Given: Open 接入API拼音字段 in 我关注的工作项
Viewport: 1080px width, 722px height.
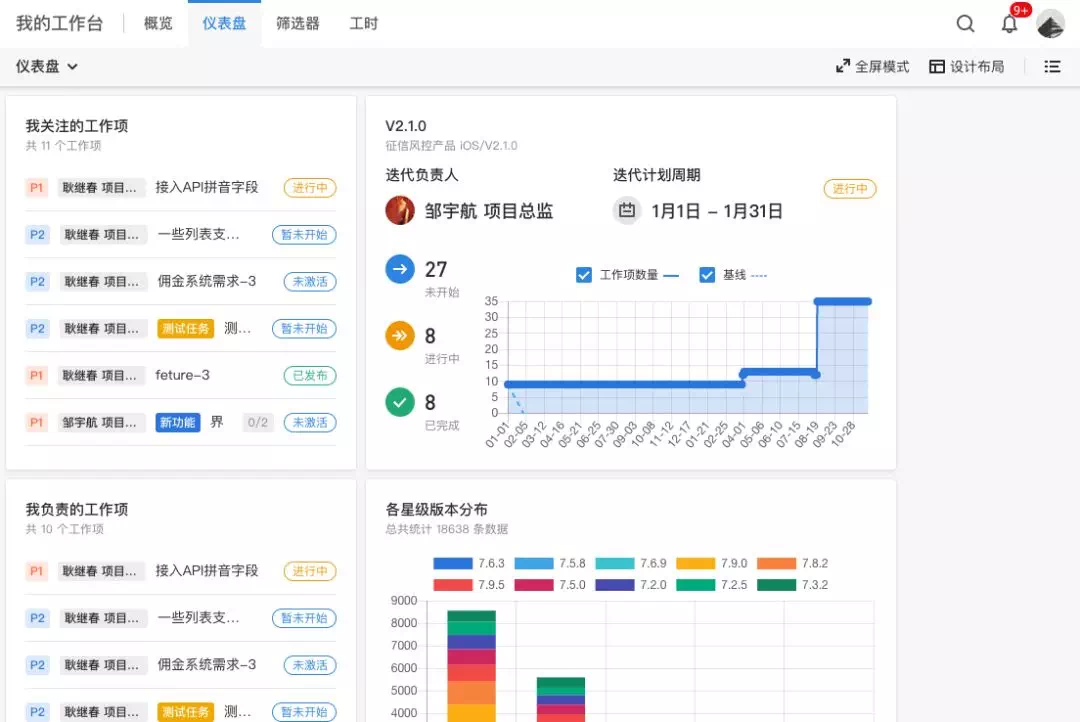Looking at the screenshot, I should [207, 187].
